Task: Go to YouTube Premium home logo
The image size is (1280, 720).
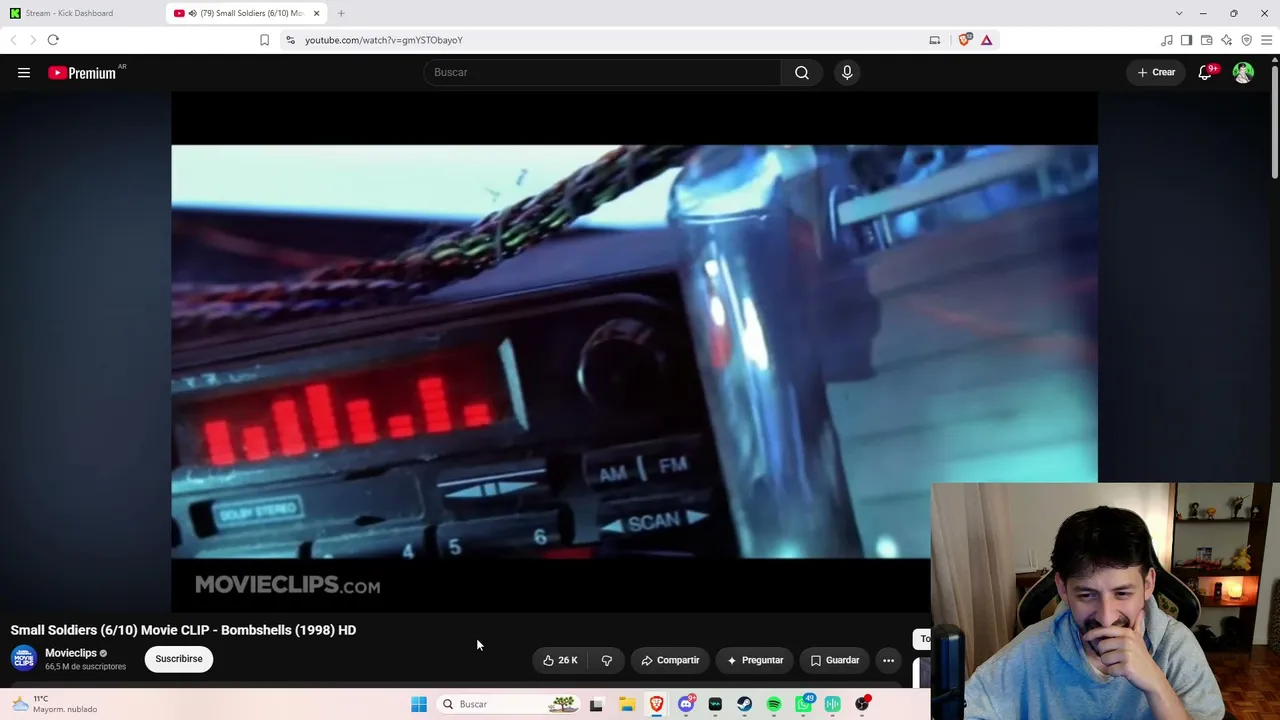Action: pos(82,72)
